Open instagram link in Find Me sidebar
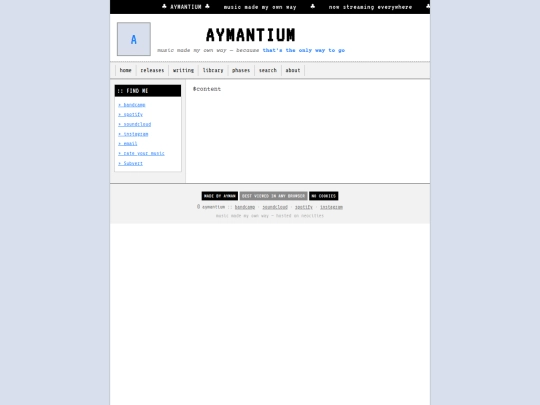540x405 pixels. tap(133, 134)
